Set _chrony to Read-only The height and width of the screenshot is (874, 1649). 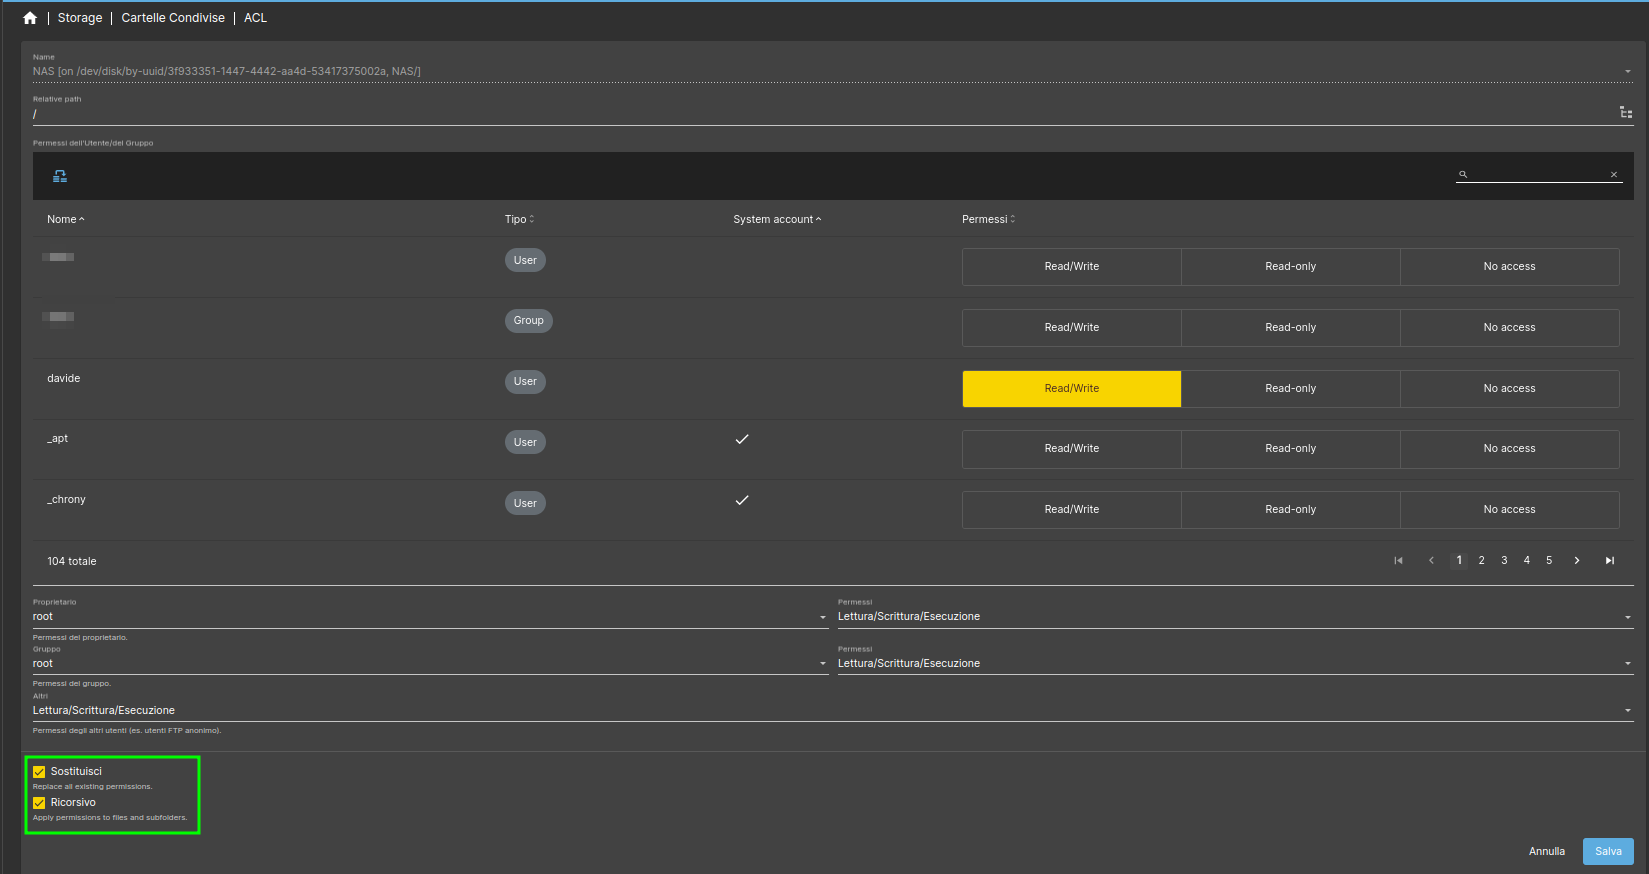(1291, 510)
